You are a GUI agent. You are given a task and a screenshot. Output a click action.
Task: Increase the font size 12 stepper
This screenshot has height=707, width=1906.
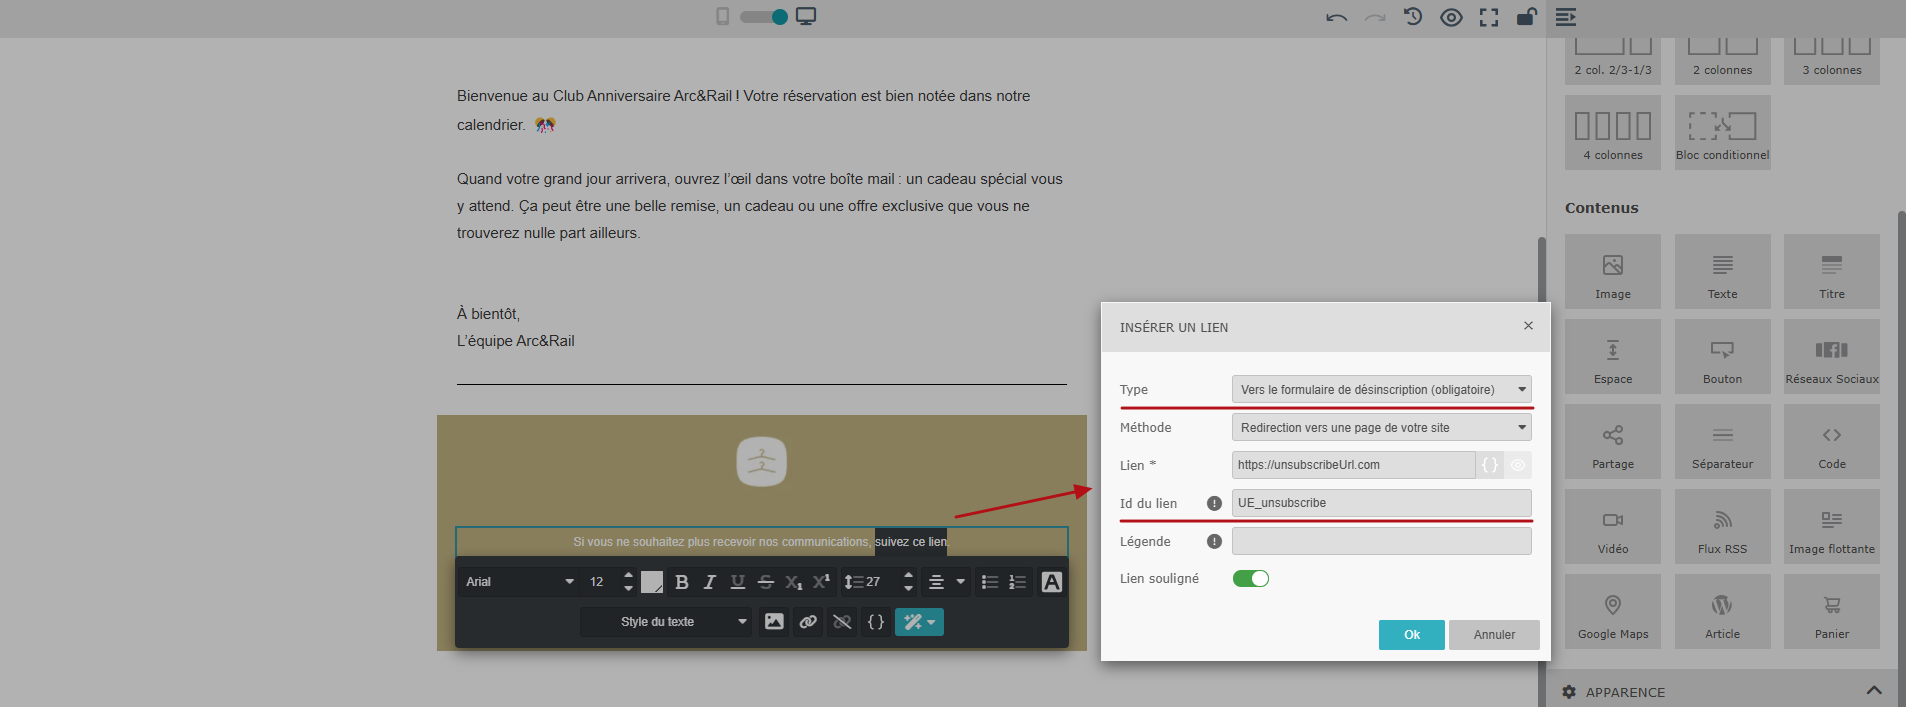pyautogui.click(x=628, y=576)
